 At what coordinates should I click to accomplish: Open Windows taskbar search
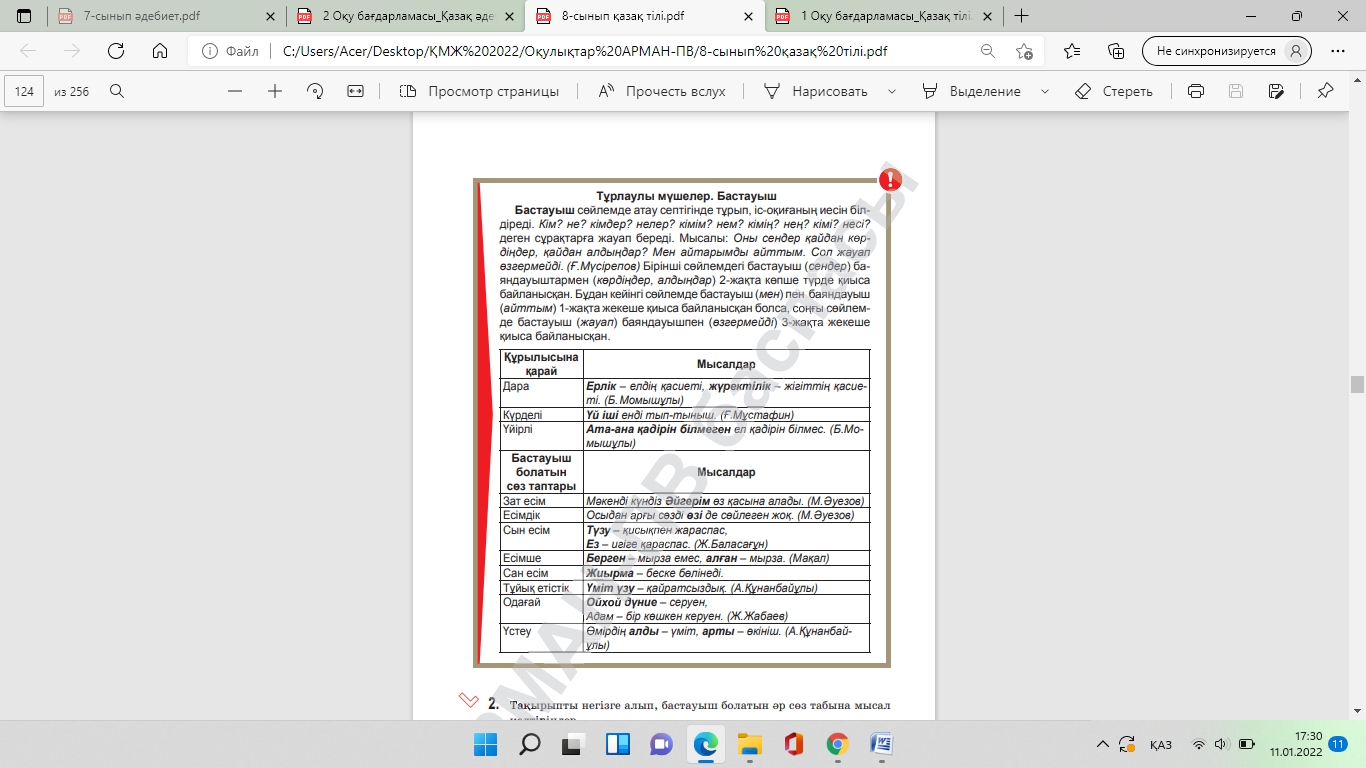(529, 744)
